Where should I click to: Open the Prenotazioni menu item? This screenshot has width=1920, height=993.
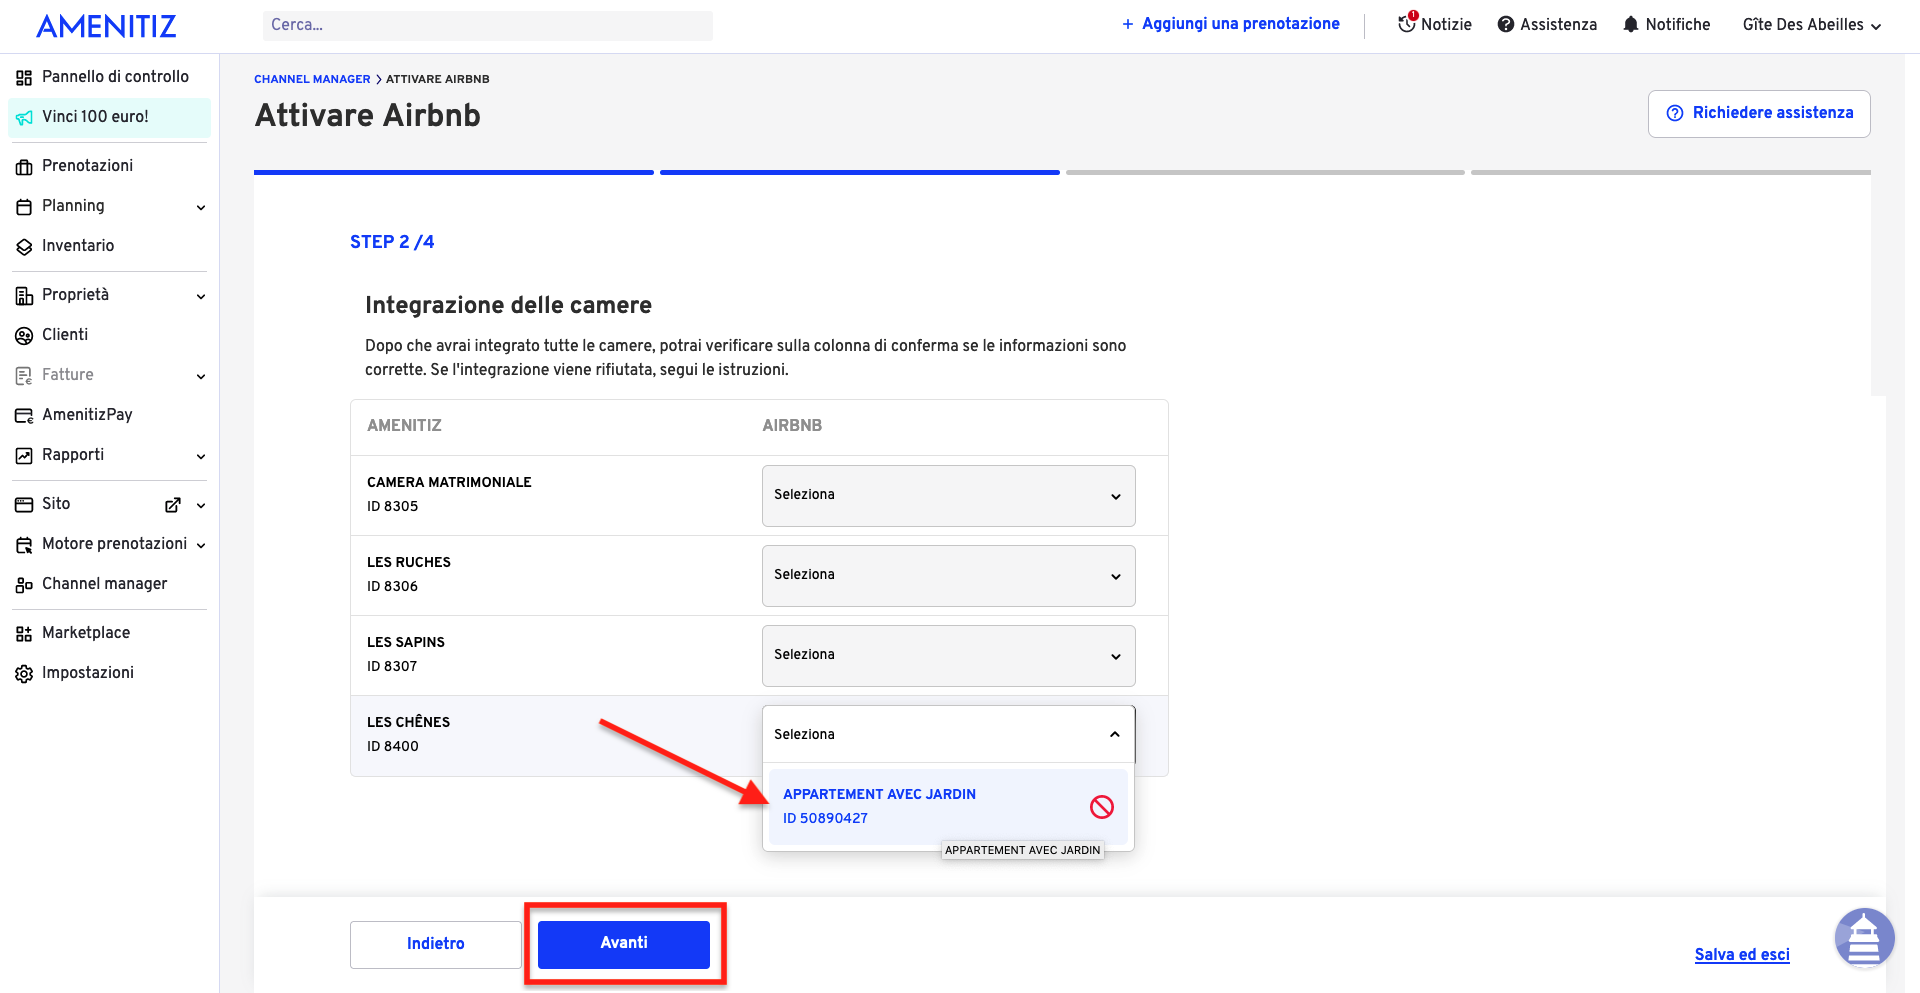109,166
